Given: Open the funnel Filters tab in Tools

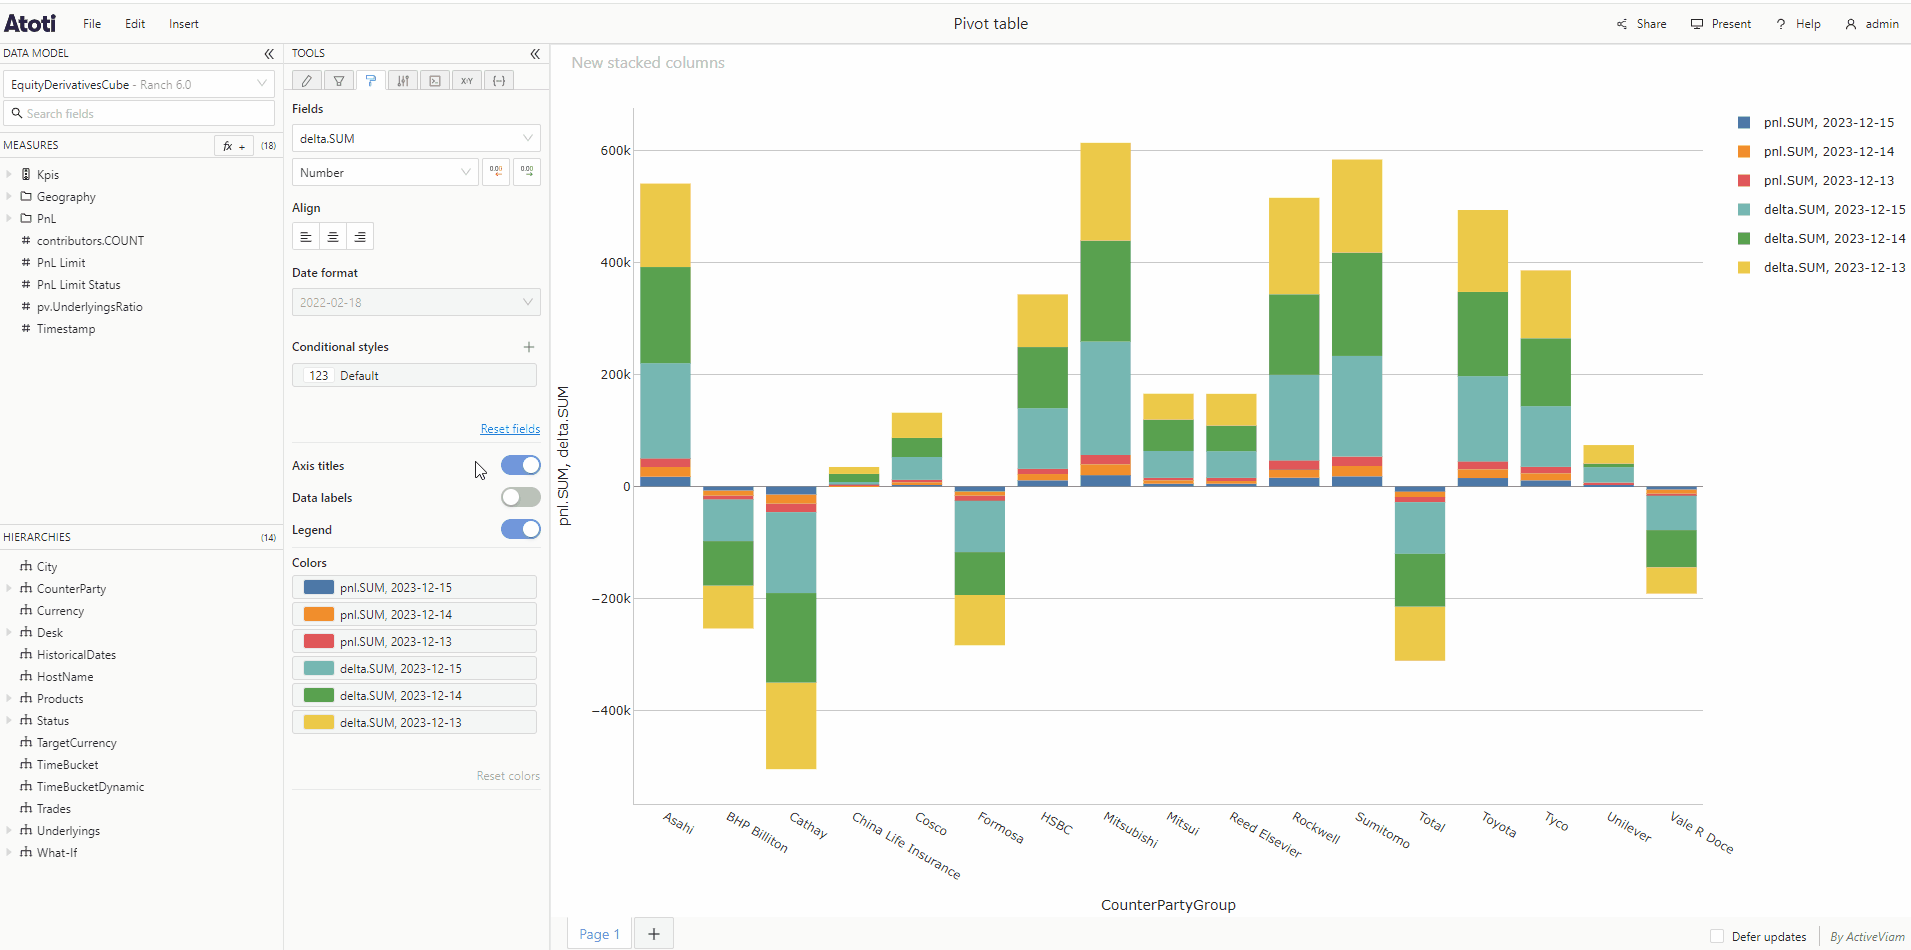Looking at the screenshot, I should coord(339,81).
